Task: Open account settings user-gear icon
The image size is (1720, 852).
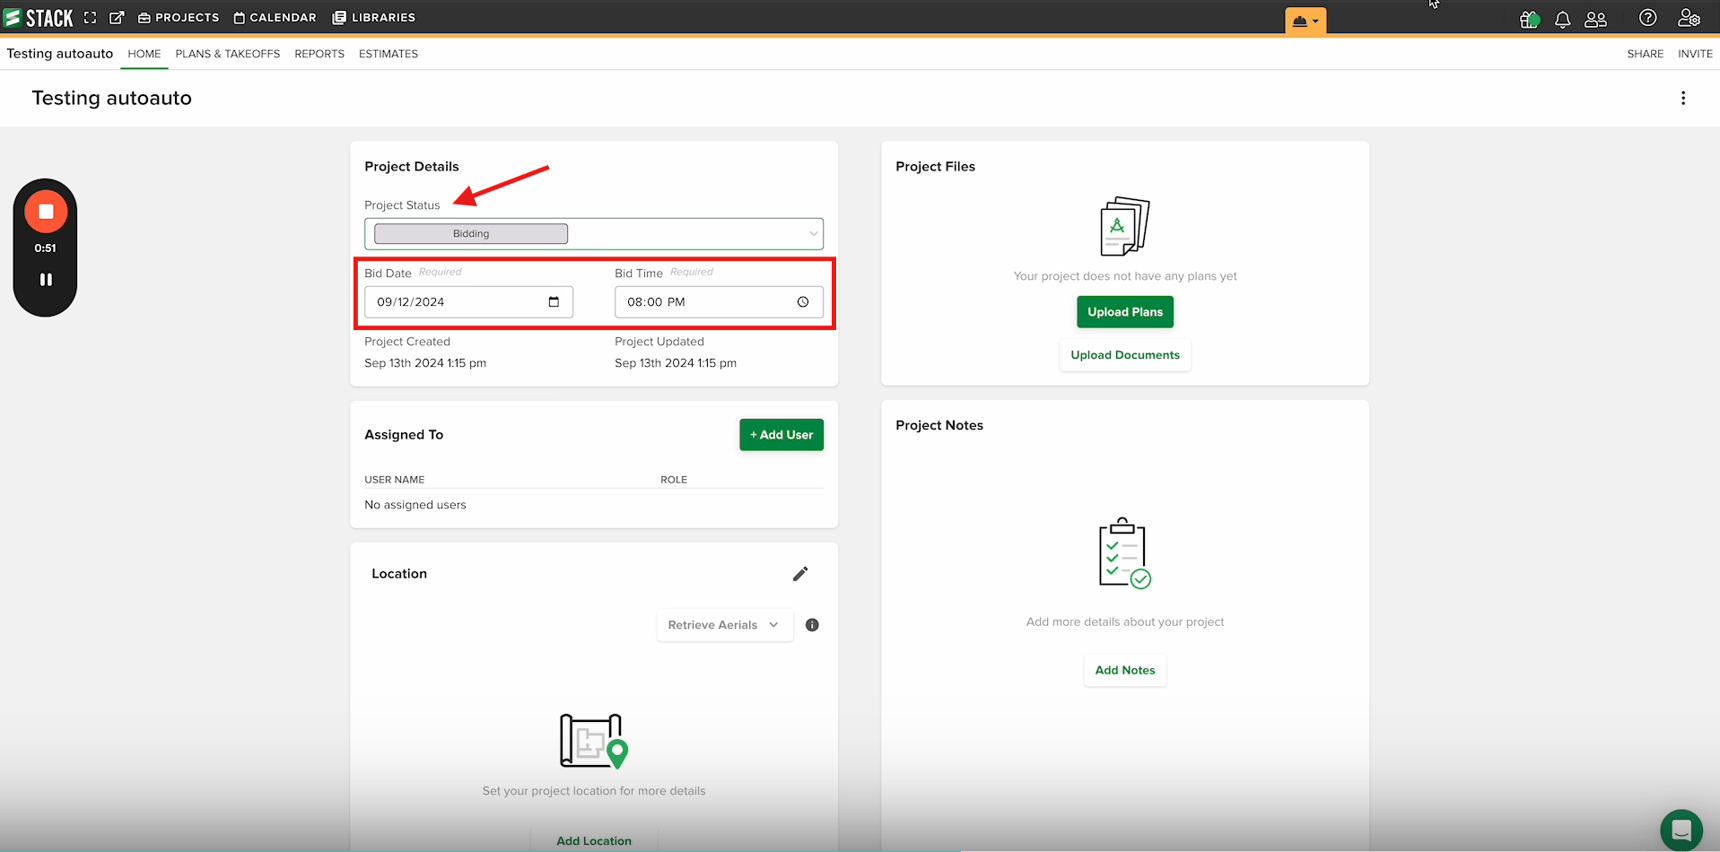Action: pyautogui.click(x=1689, y=18)
